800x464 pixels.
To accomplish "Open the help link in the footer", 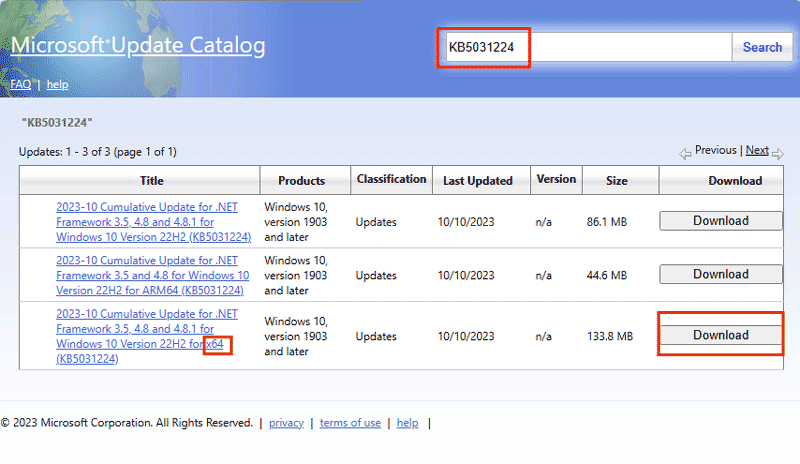I will pyautogui.click(x=407, y=423).
